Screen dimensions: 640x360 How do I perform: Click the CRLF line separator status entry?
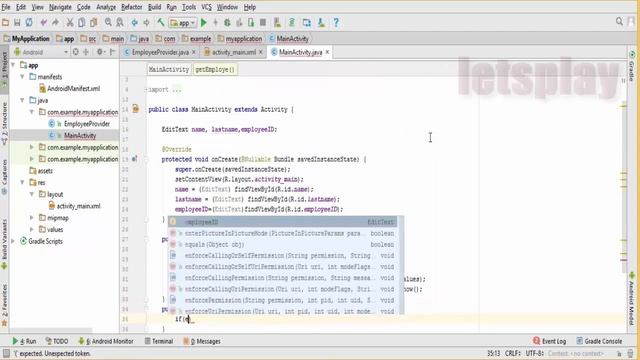click(x=513, y=353)
